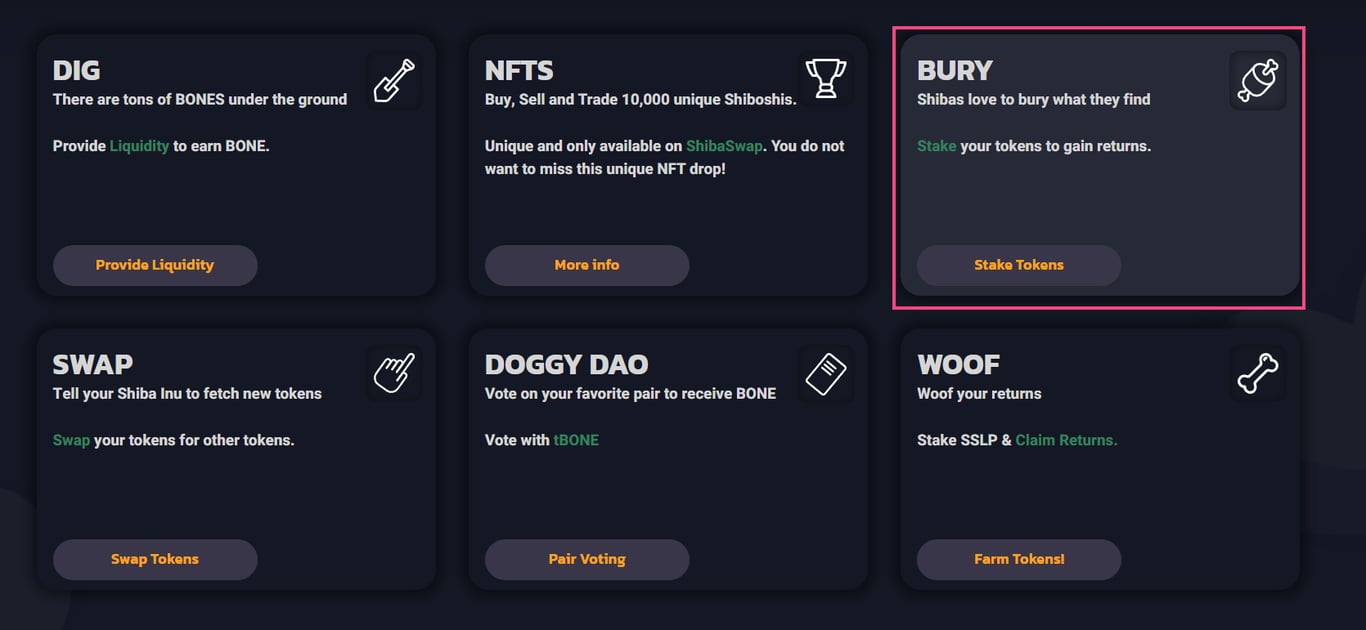Click the NFTS trophy icon

825,79
